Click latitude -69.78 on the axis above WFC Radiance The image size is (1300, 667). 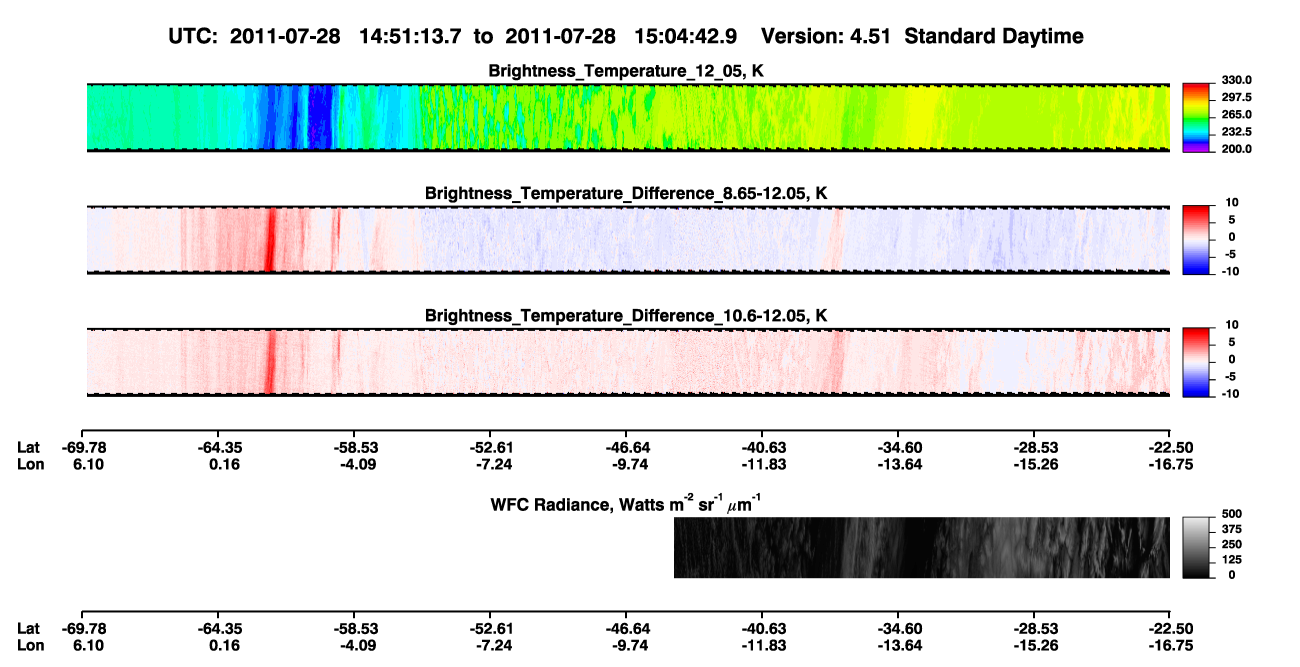coord(83,448)
